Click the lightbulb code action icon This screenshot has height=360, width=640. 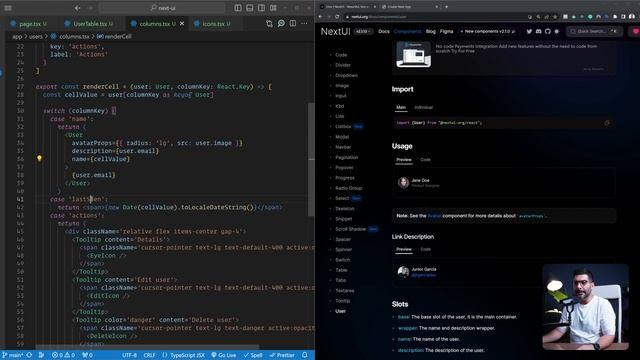pos(40,158)
